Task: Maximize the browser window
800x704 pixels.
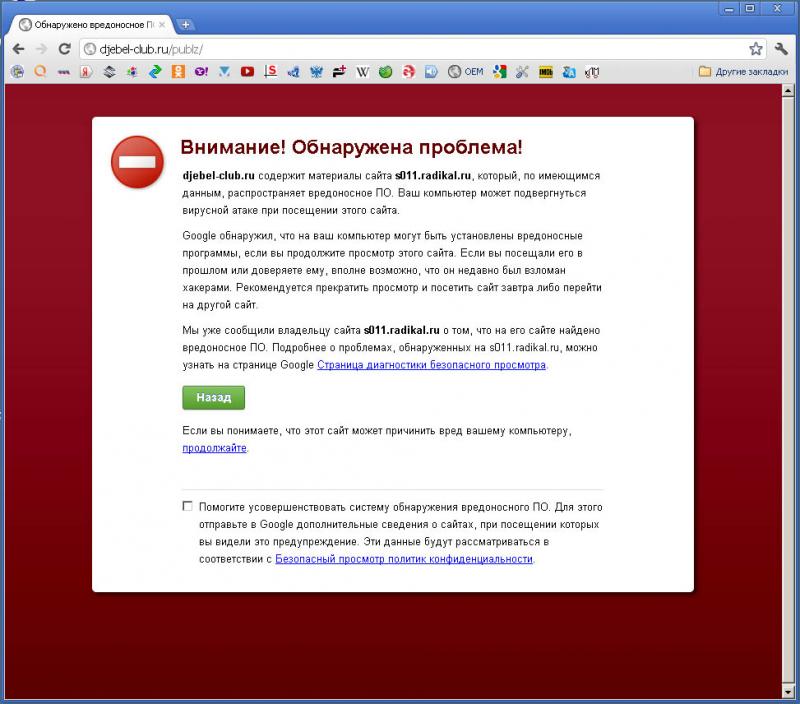Action: 750,8
